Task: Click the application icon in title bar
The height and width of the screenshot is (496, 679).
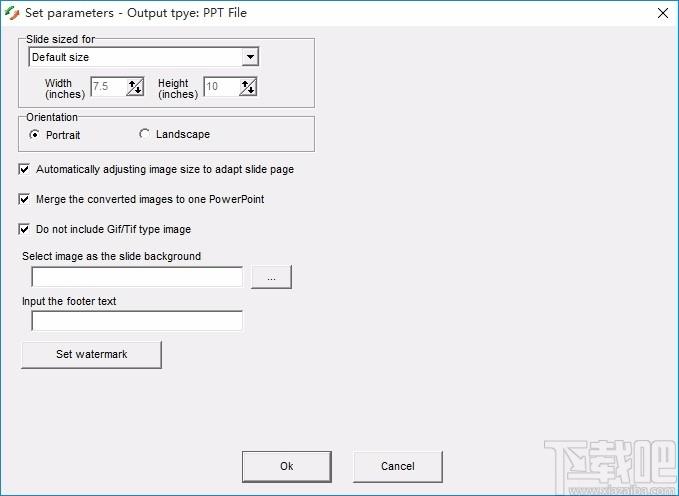Action: 12,13
